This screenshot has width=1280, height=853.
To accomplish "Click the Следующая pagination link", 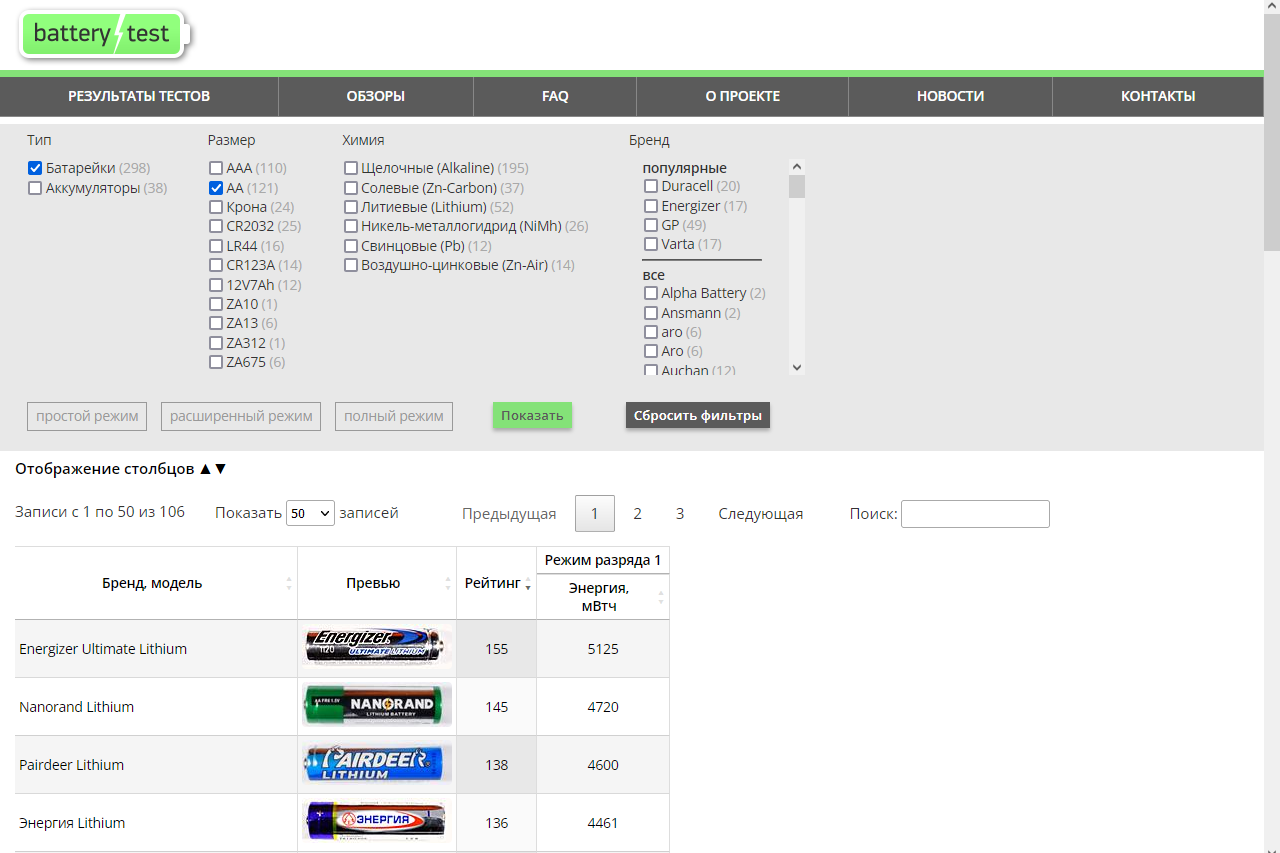I will (761, 514).
